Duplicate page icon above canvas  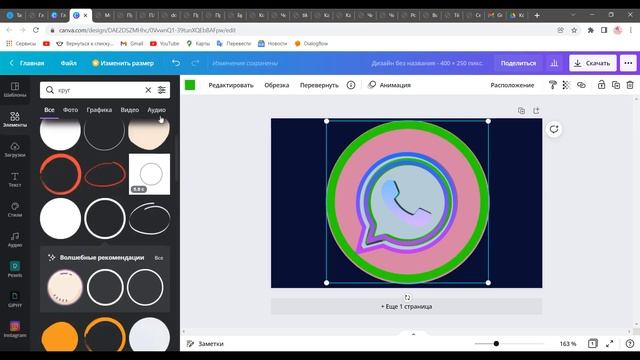point(521,111)
